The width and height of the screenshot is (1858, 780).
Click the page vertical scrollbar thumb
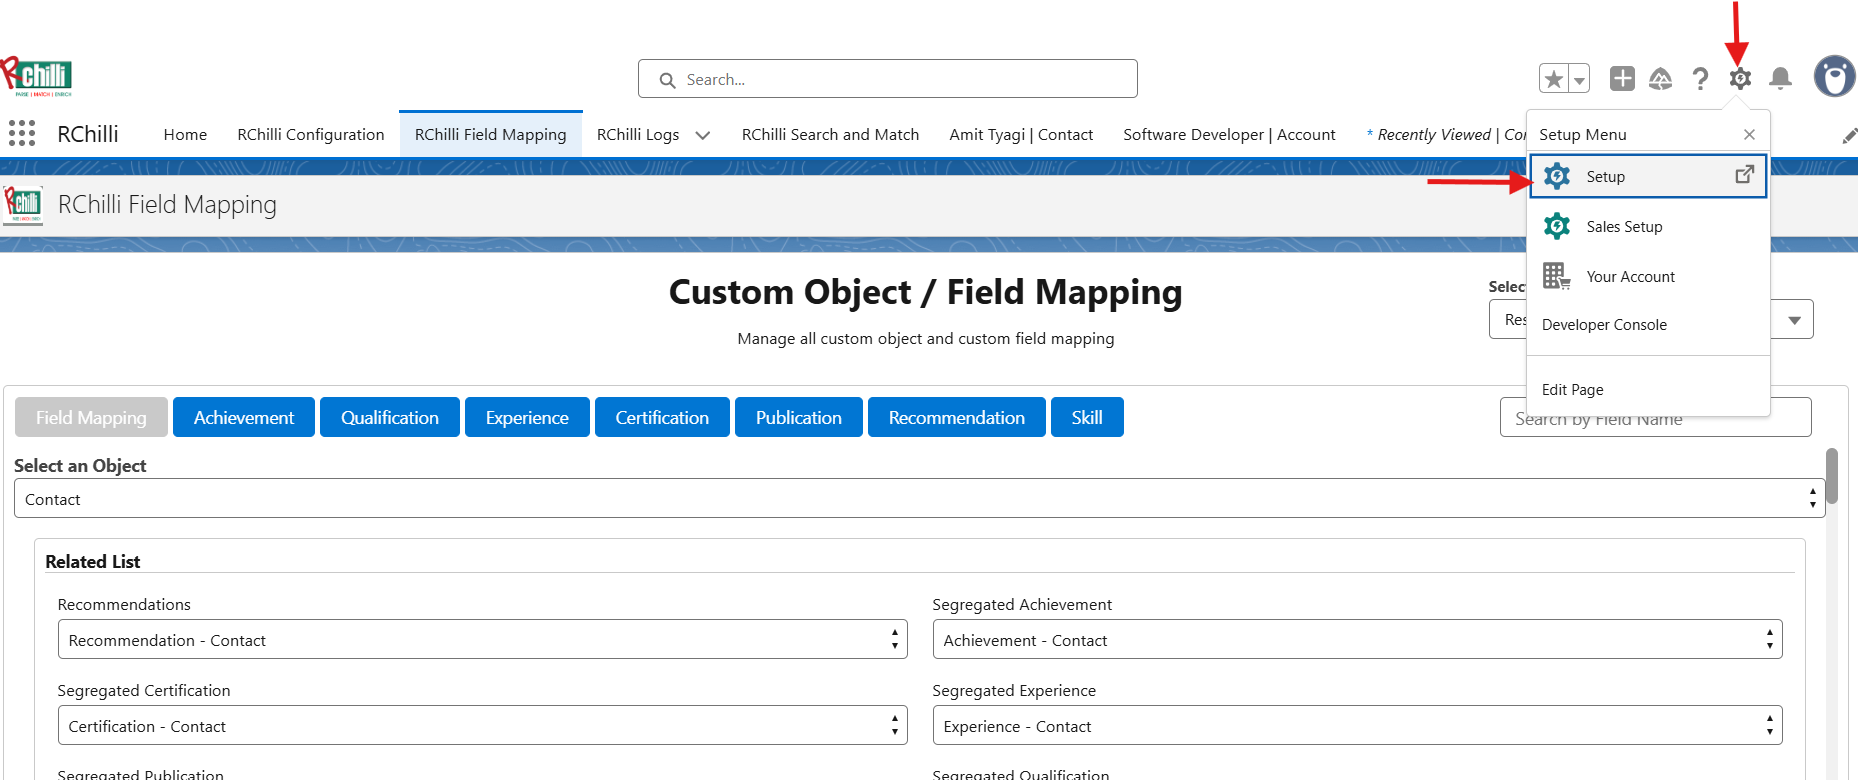coord(1832,475)
